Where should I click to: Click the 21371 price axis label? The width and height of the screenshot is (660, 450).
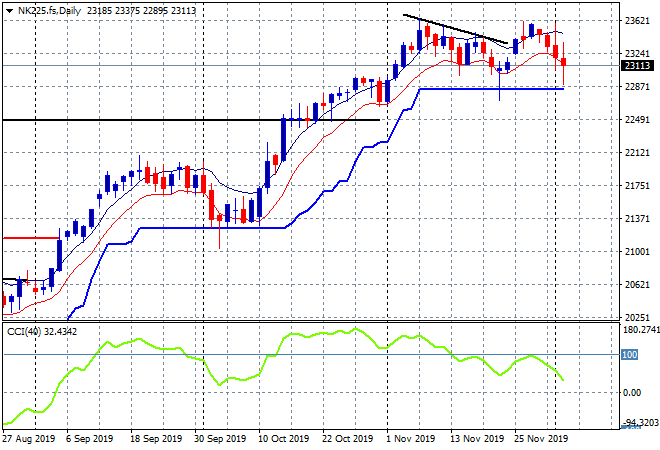[x=637, y=218]
